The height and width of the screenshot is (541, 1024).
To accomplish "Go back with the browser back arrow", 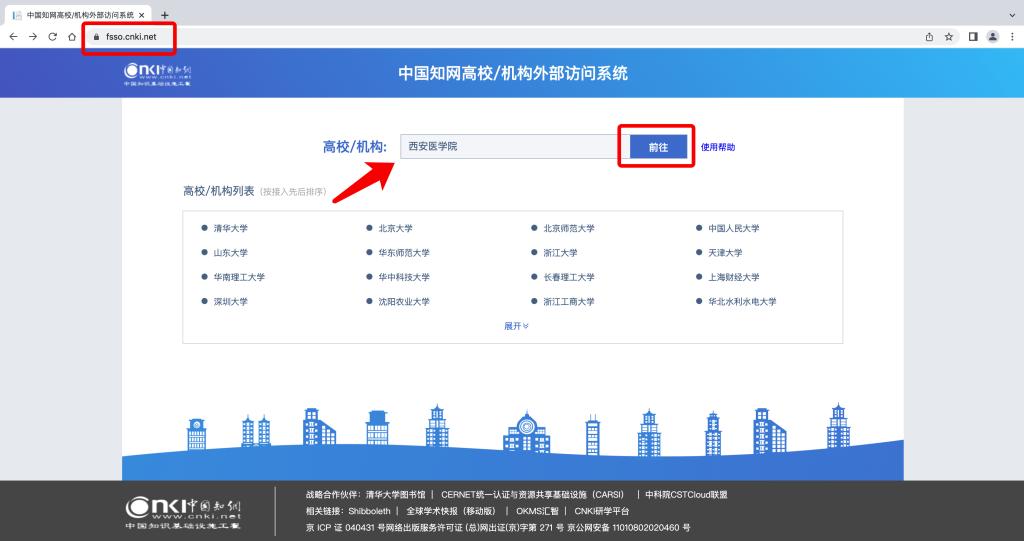I will click(13, 37).
